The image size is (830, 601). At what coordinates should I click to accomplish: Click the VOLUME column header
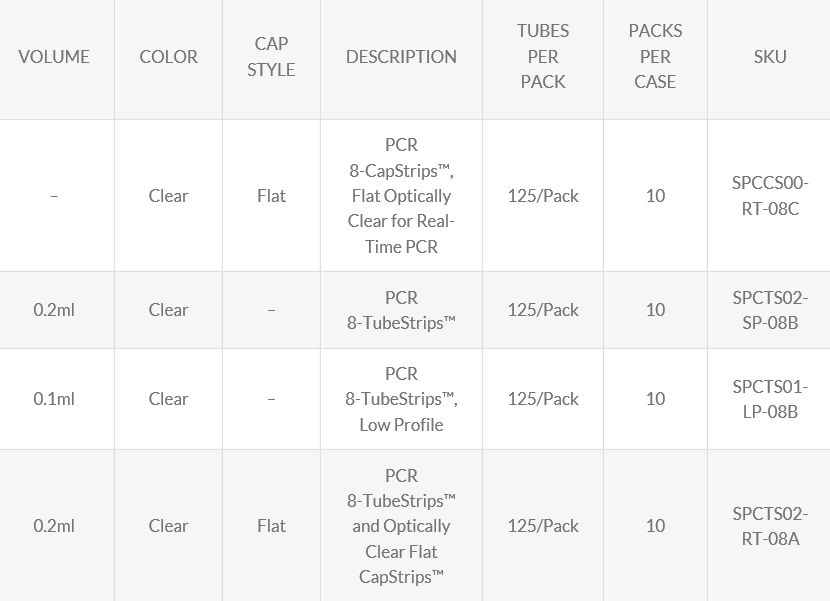click(x=54, y=57)
